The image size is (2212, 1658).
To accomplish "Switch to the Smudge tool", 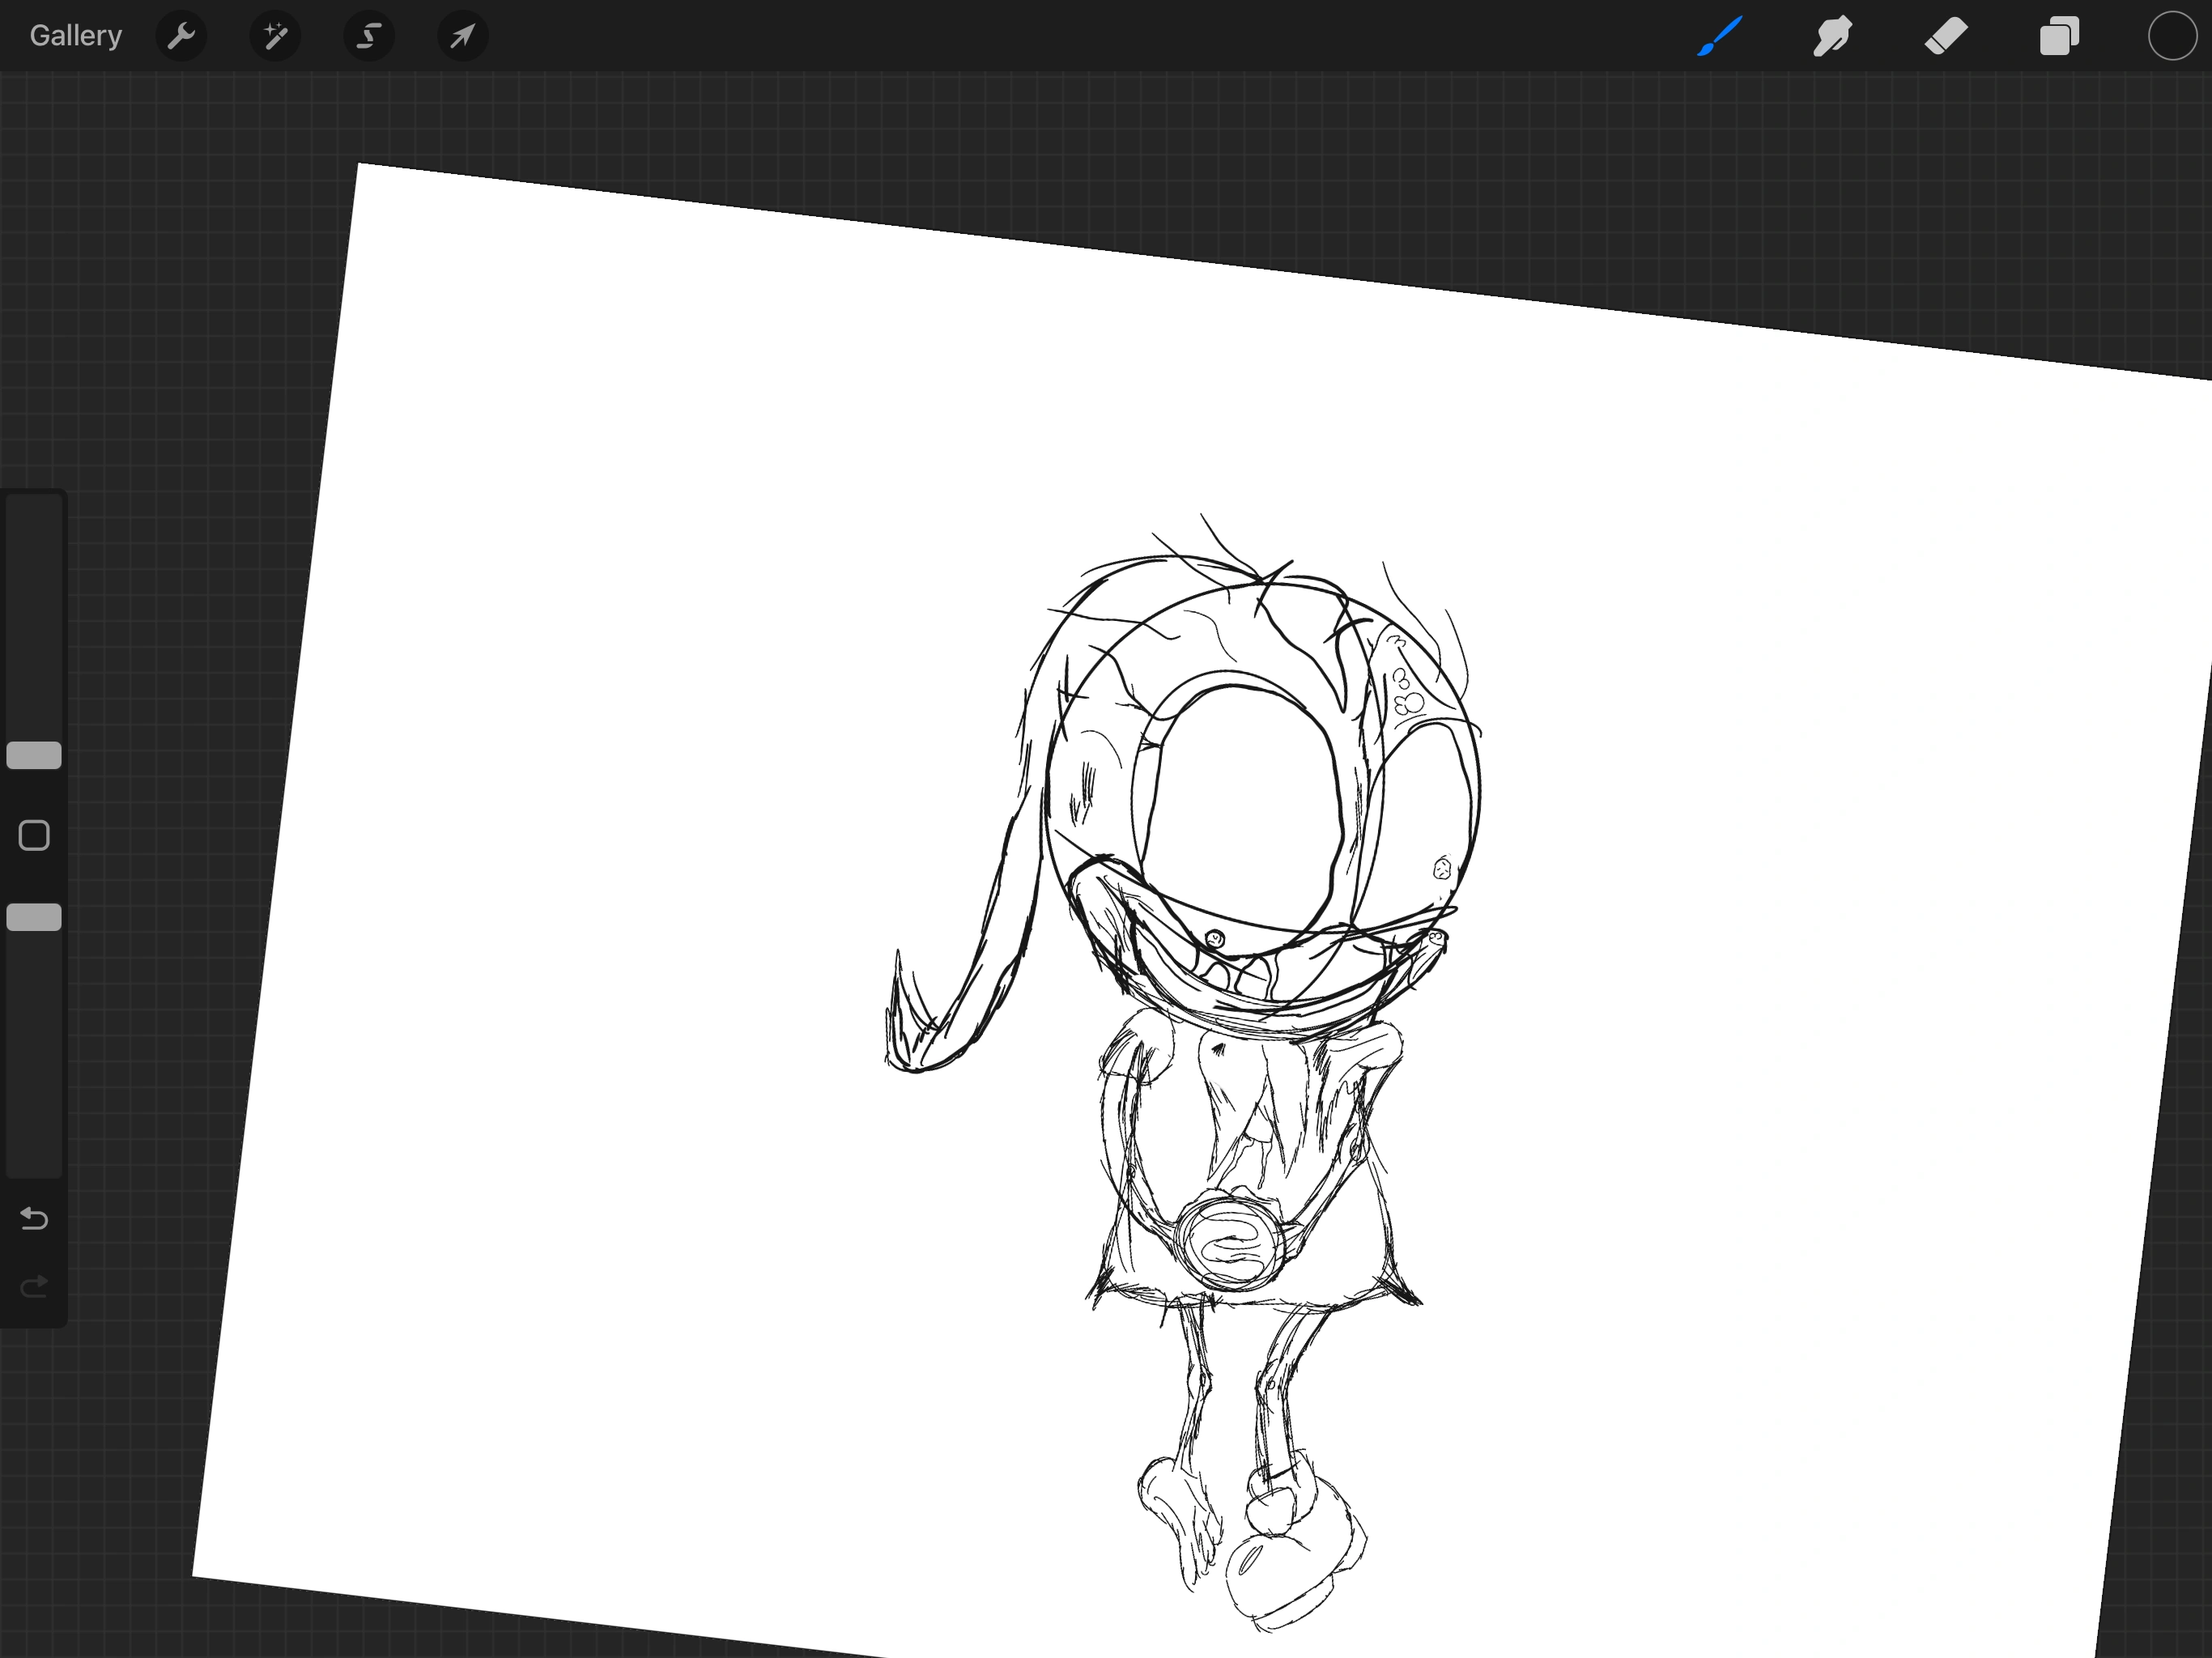I will point(1832,36).
